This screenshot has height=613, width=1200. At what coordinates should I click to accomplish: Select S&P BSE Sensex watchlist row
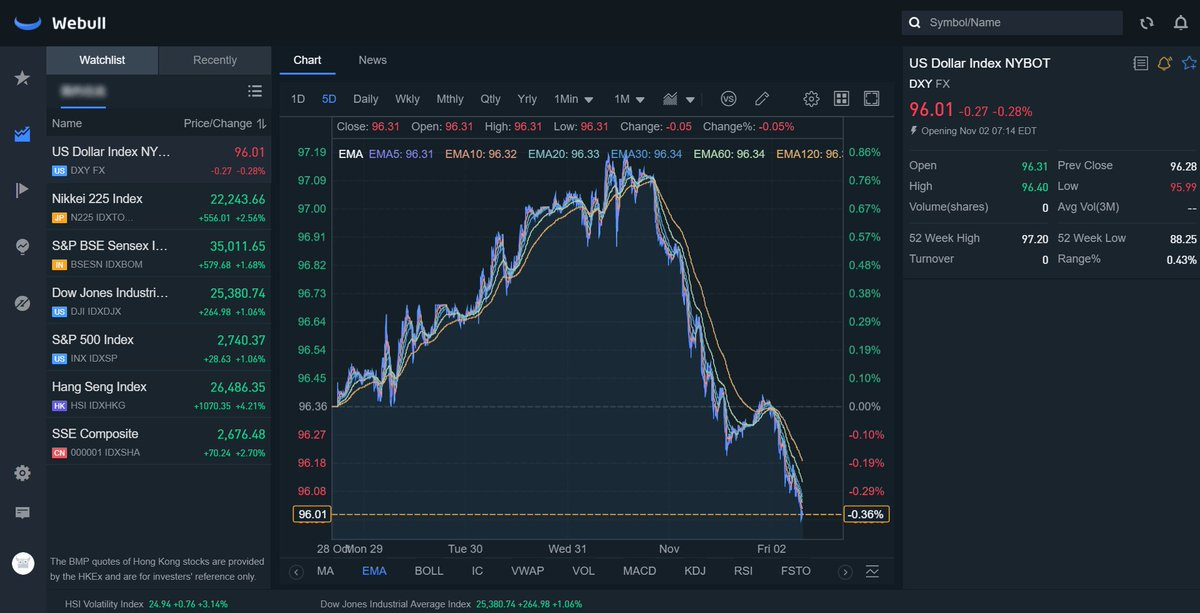point(159,254)
